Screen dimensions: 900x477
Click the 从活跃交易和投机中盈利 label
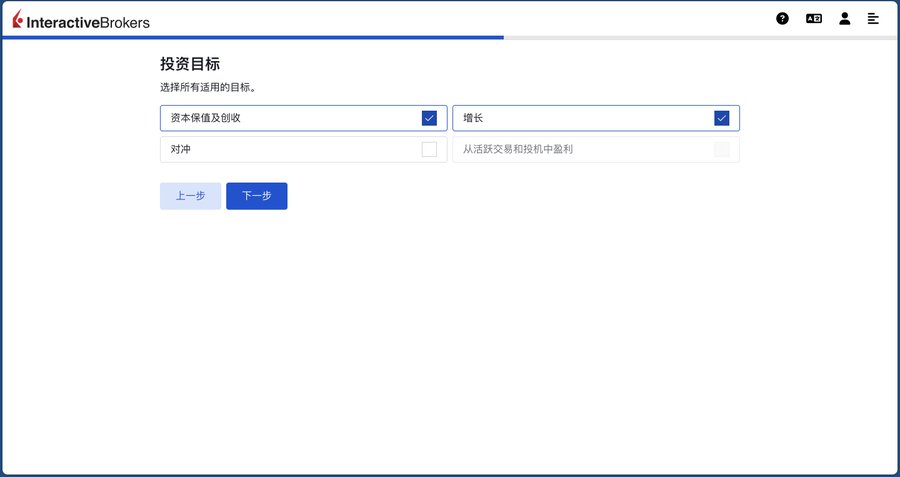[518, 149]
